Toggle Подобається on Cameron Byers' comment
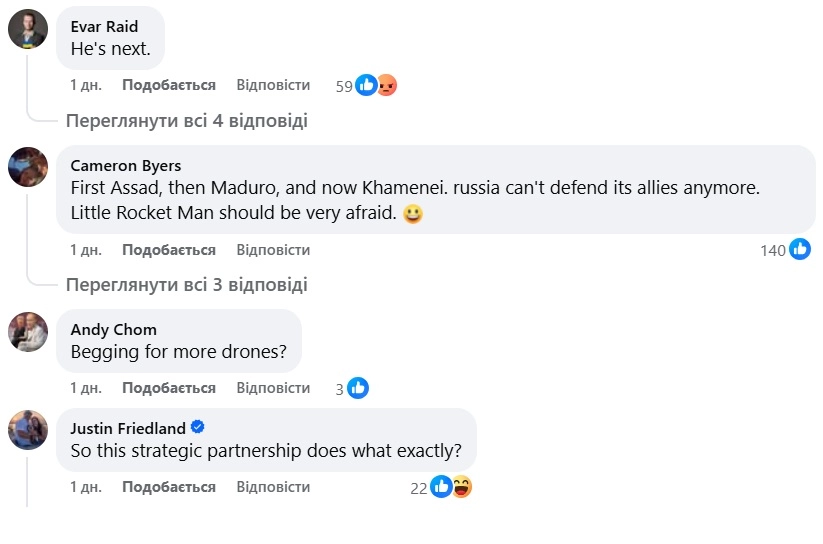823x544 pixels. click(x=168, y=250)
